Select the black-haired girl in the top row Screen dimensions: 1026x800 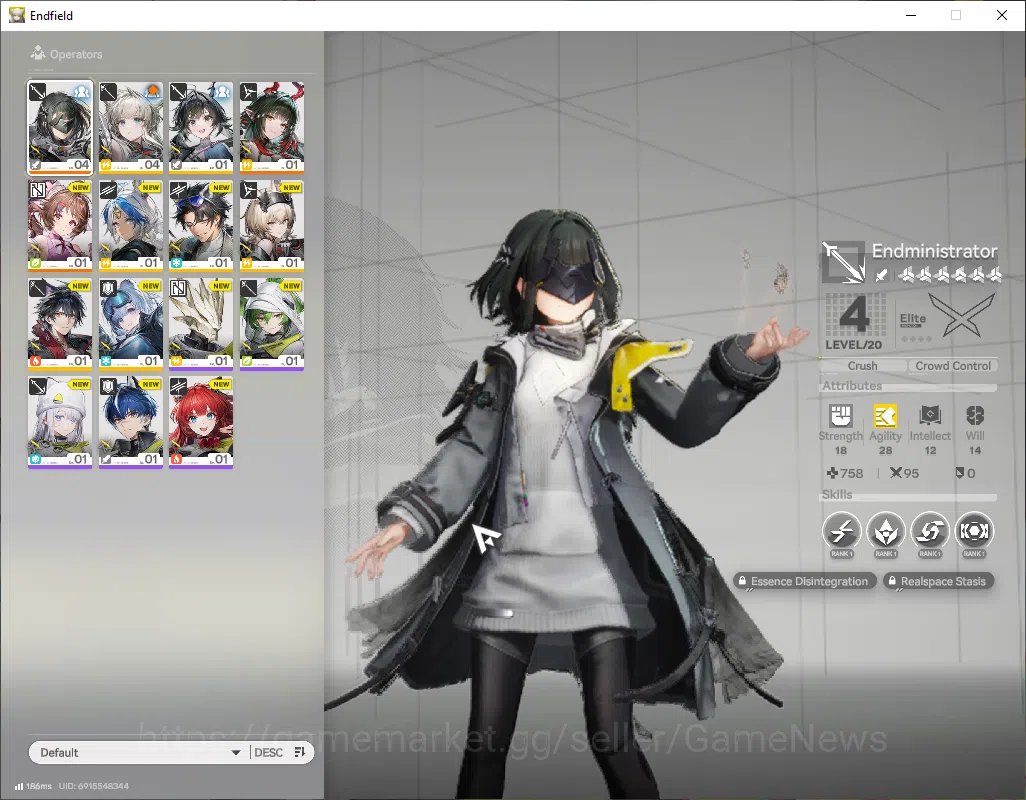(201, 128)
